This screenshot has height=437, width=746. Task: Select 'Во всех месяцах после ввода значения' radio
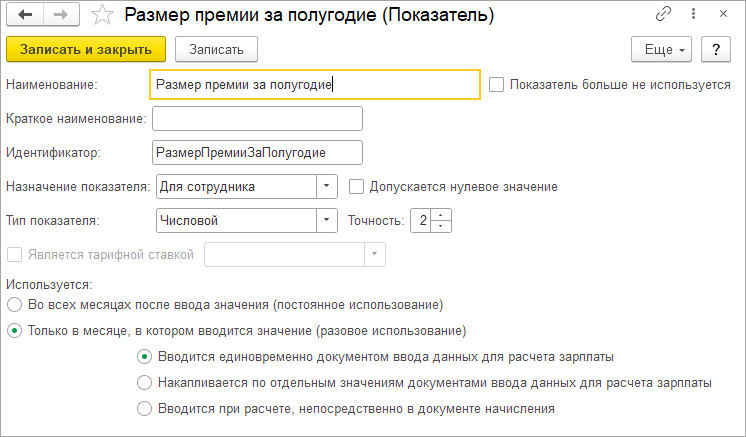click(x=14, y=304)
